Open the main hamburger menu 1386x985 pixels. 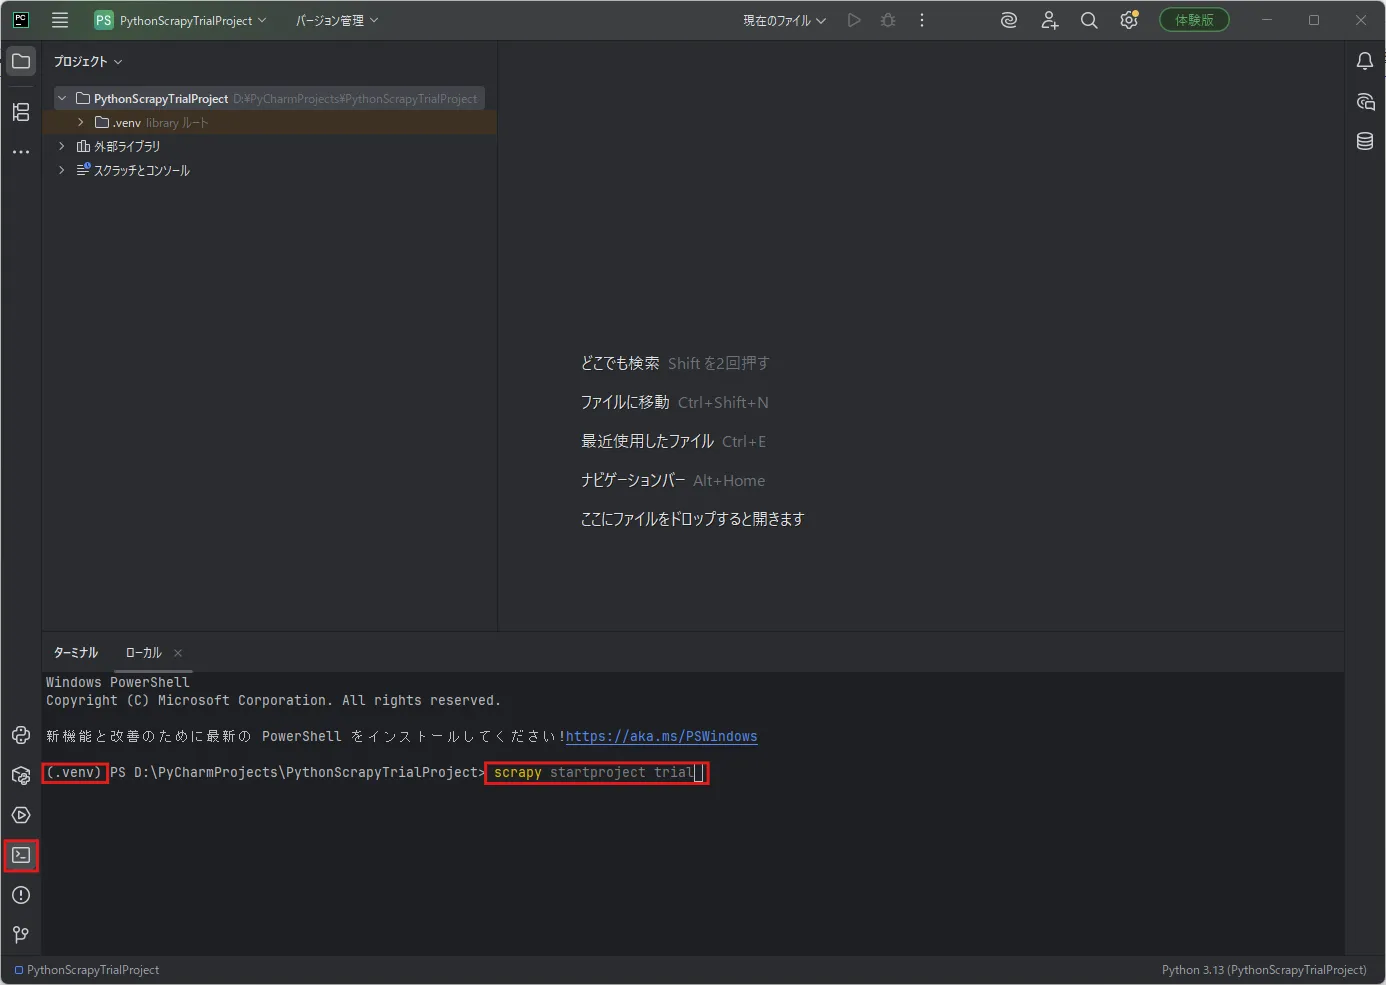click(60, 20)
